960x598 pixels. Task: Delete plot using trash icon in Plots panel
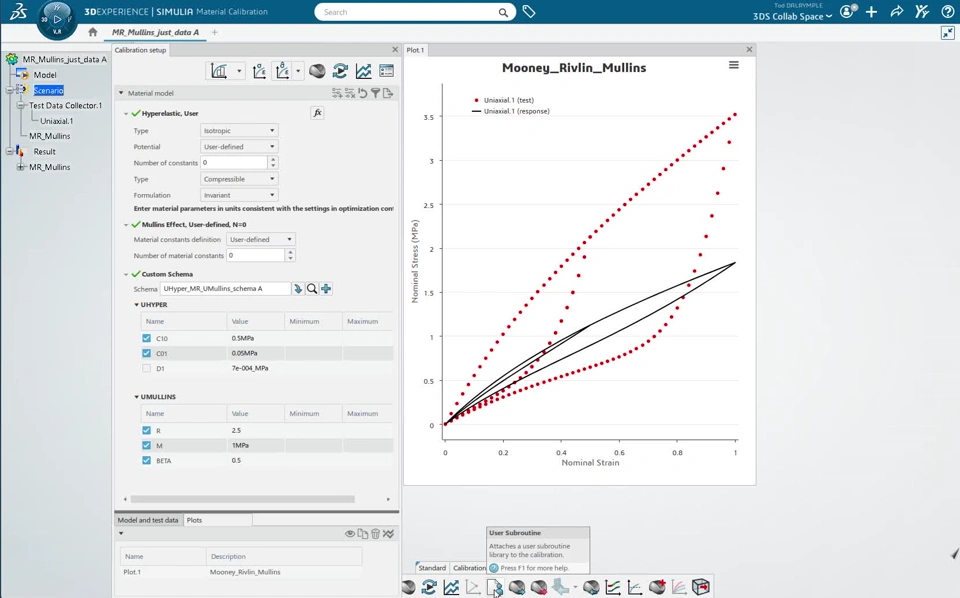coord(375,534)
